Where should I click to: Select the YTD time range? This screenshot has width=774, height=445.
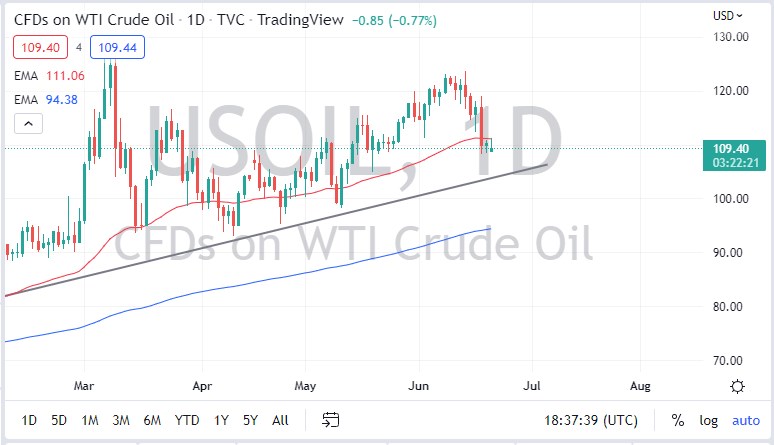tap(188, 421)
